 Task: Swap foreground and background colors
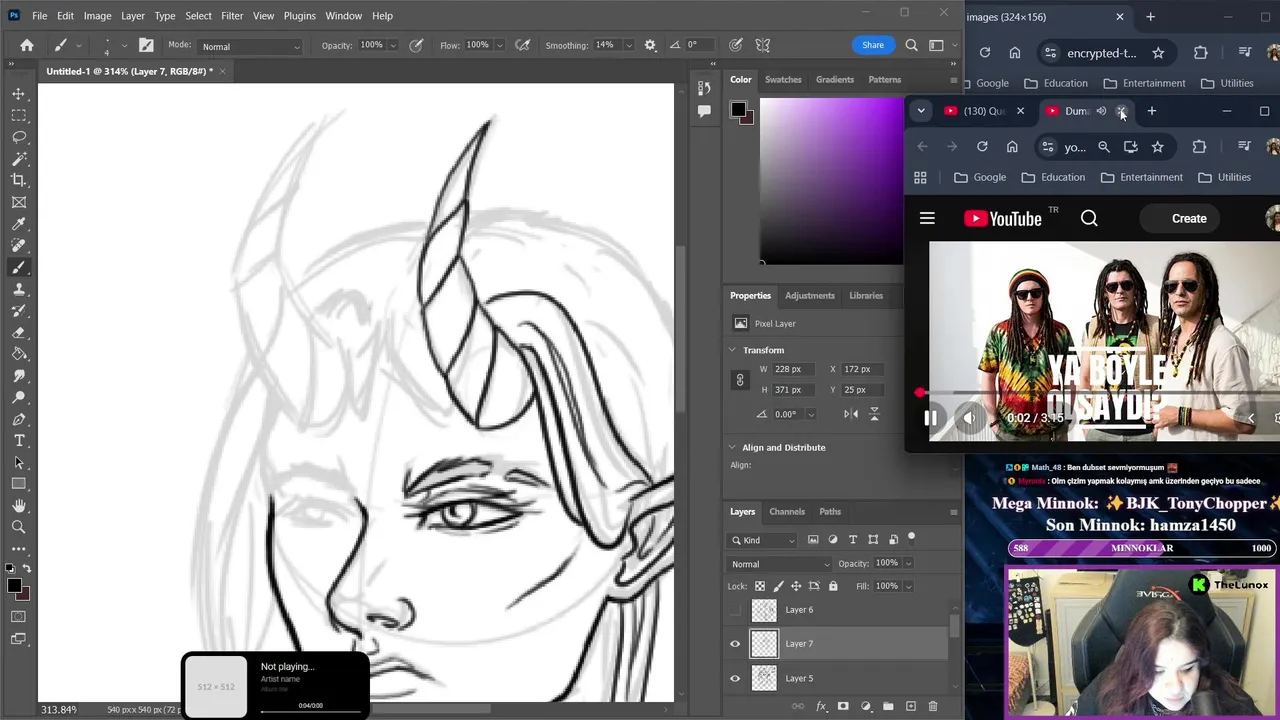(27, 569)
